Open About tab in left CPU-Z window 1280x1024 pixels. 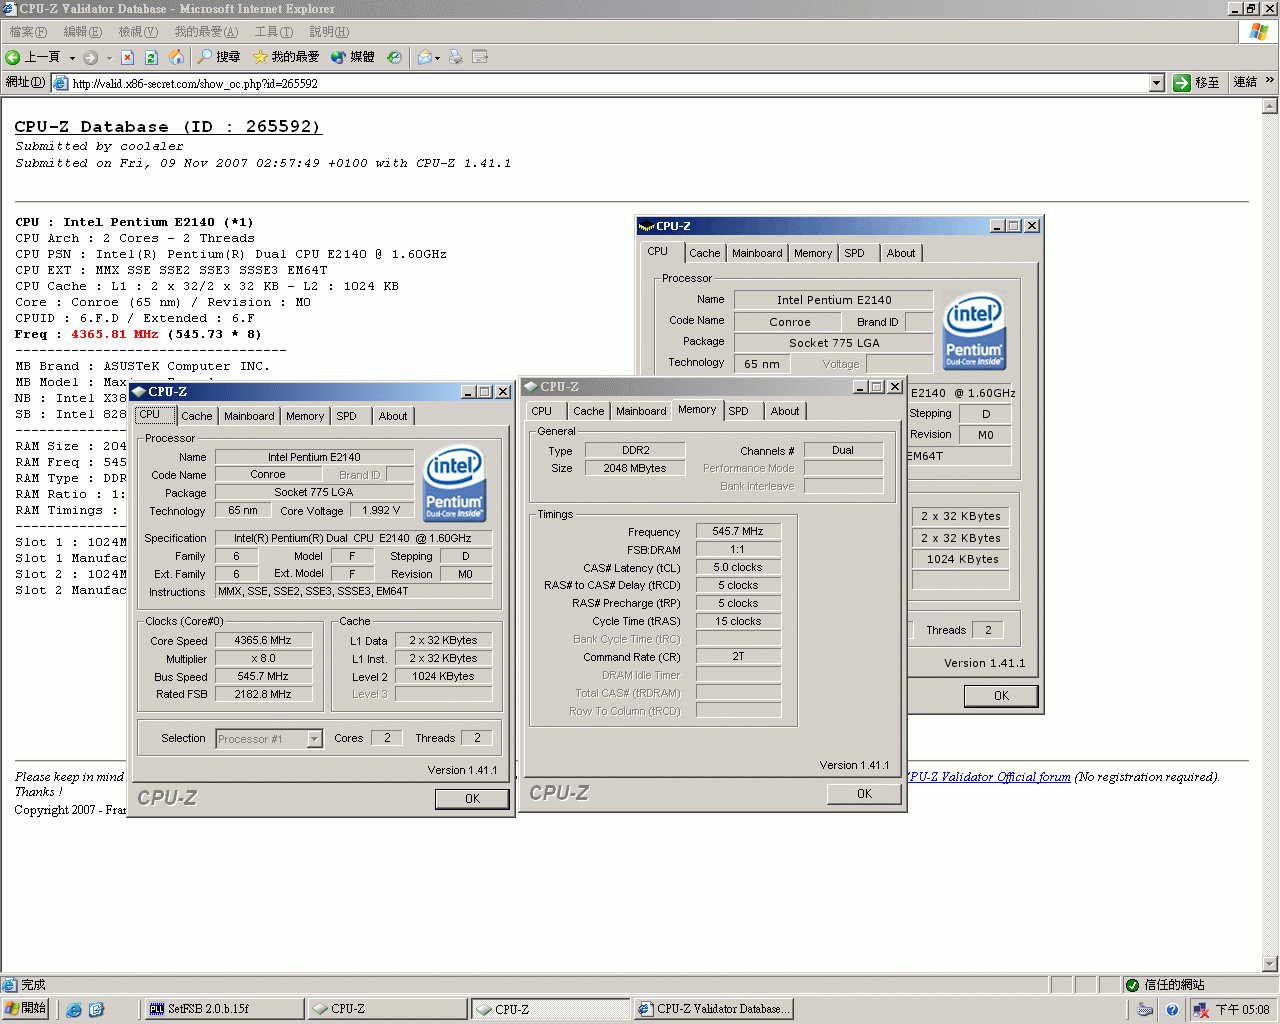(x=393, y=416)
